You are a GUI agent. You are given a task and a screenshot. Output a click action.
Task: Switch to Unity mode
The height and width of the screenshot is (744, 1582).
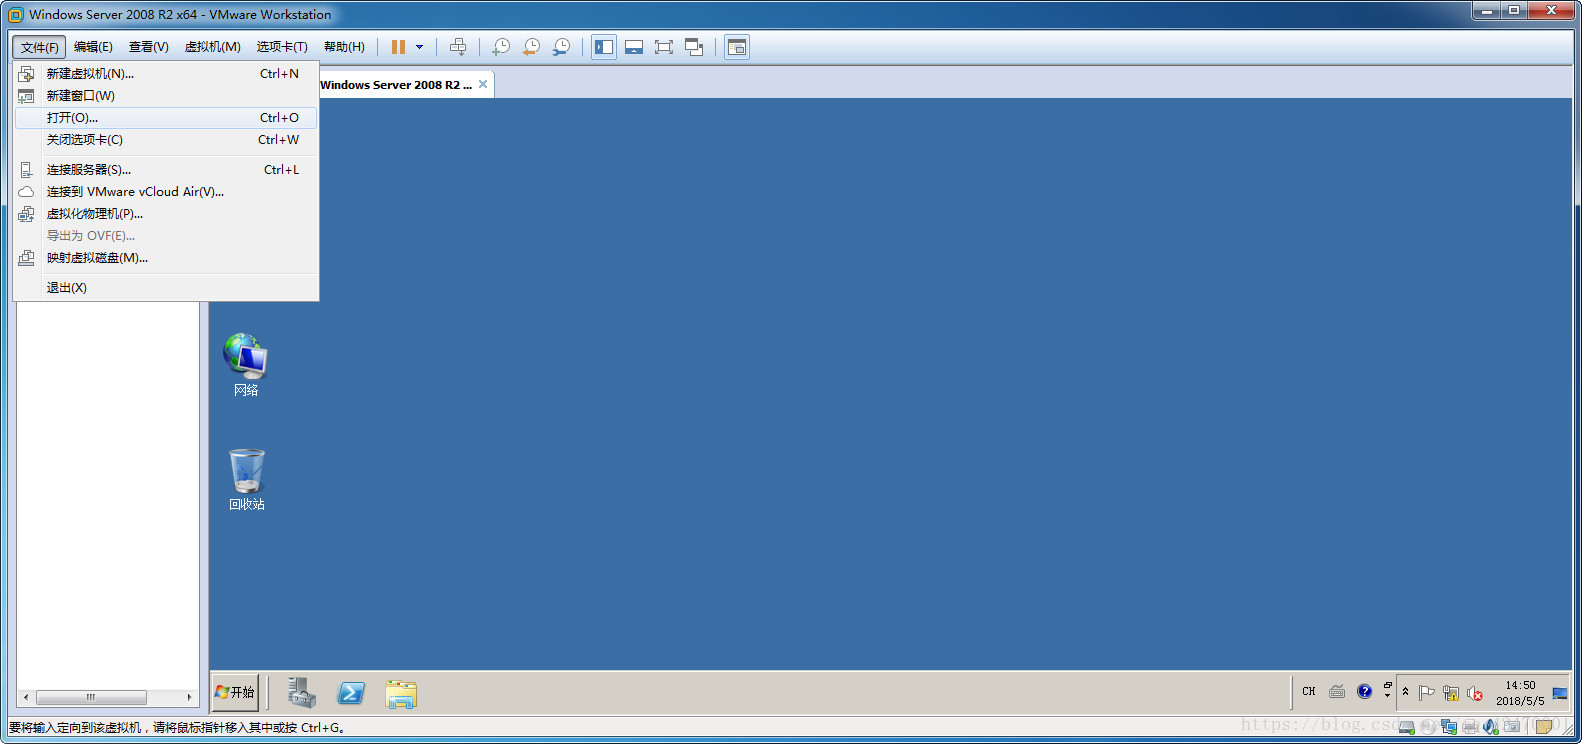694,47
